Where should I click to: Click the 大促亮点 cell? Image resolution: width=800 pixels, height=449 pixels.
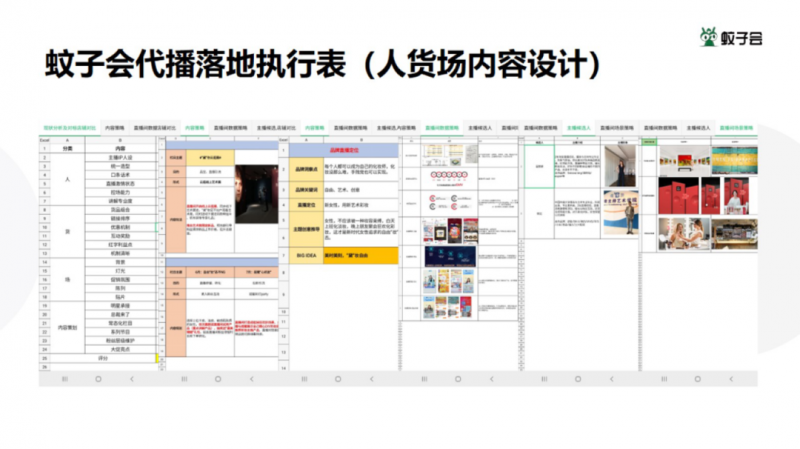[x=120, y=349]
